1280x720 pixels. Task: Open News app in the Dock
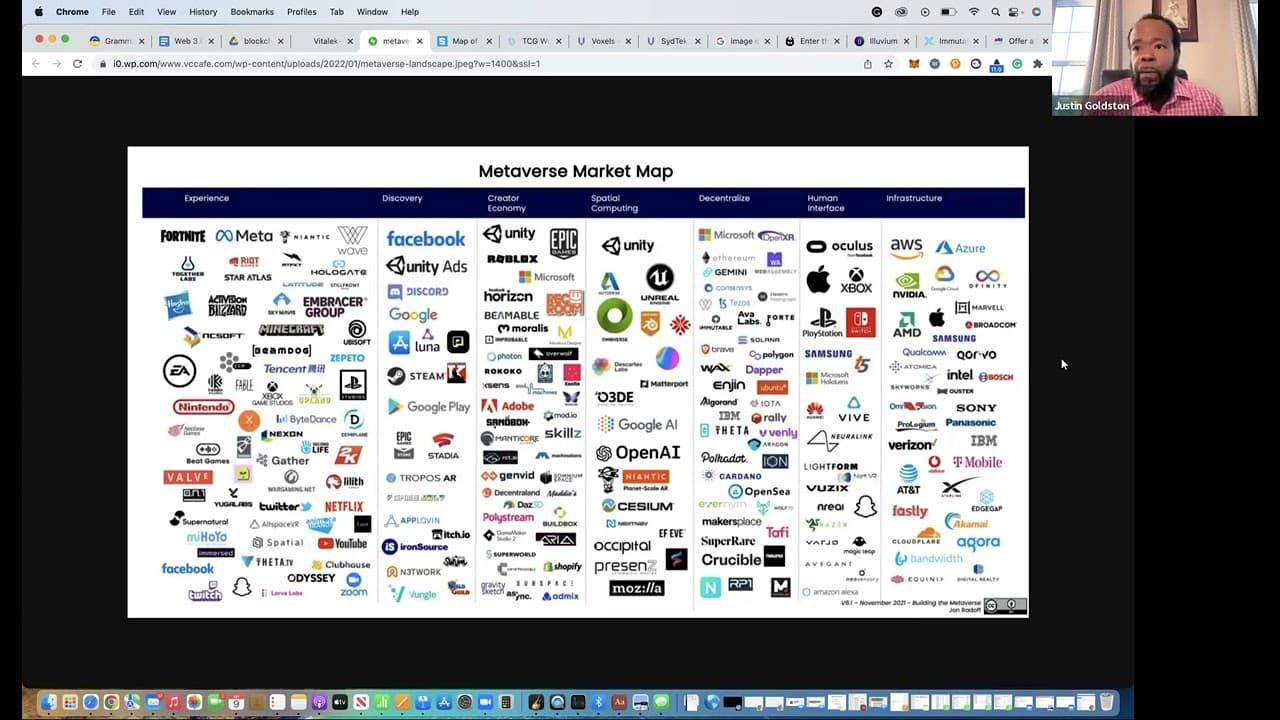[361, 703]
